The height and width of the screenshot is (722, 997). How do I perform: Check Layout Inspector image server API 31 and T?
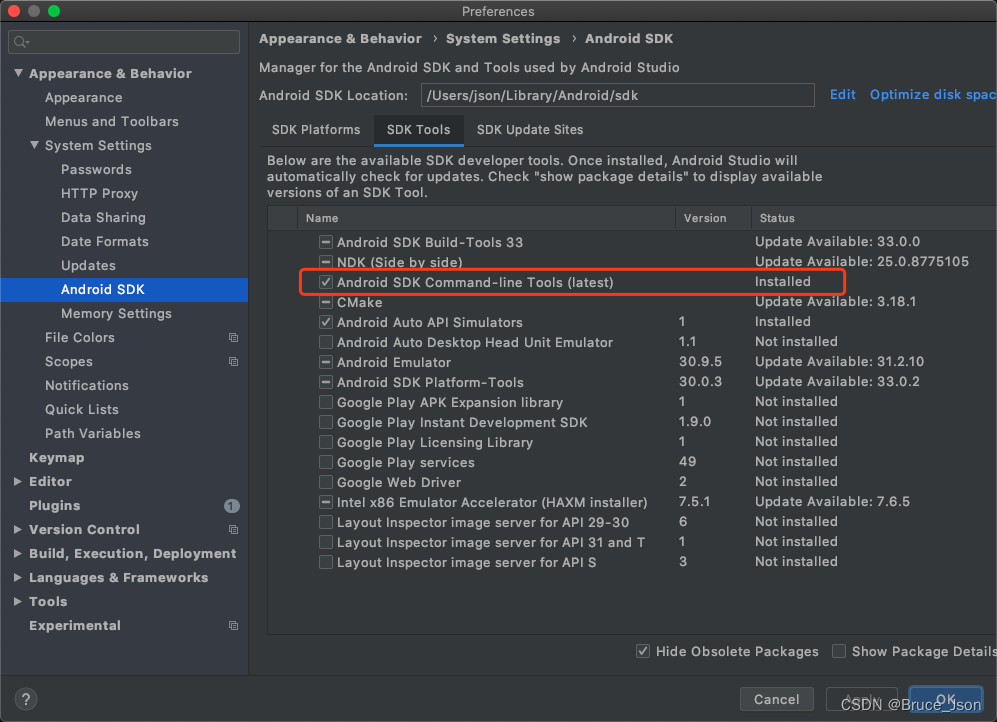[x=326, y=542]
